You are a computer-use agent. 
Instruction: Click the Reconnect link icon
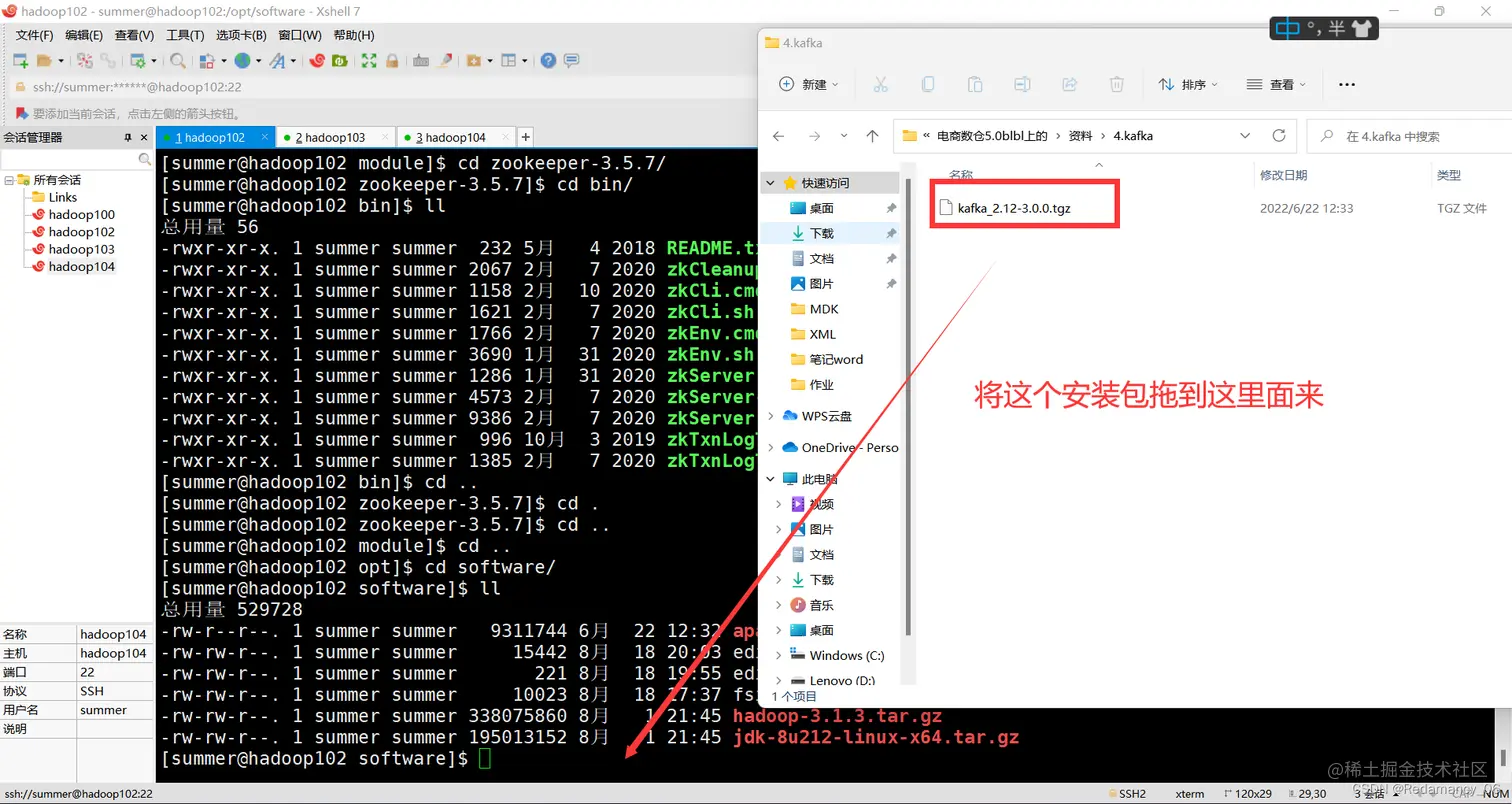[107, 61]
